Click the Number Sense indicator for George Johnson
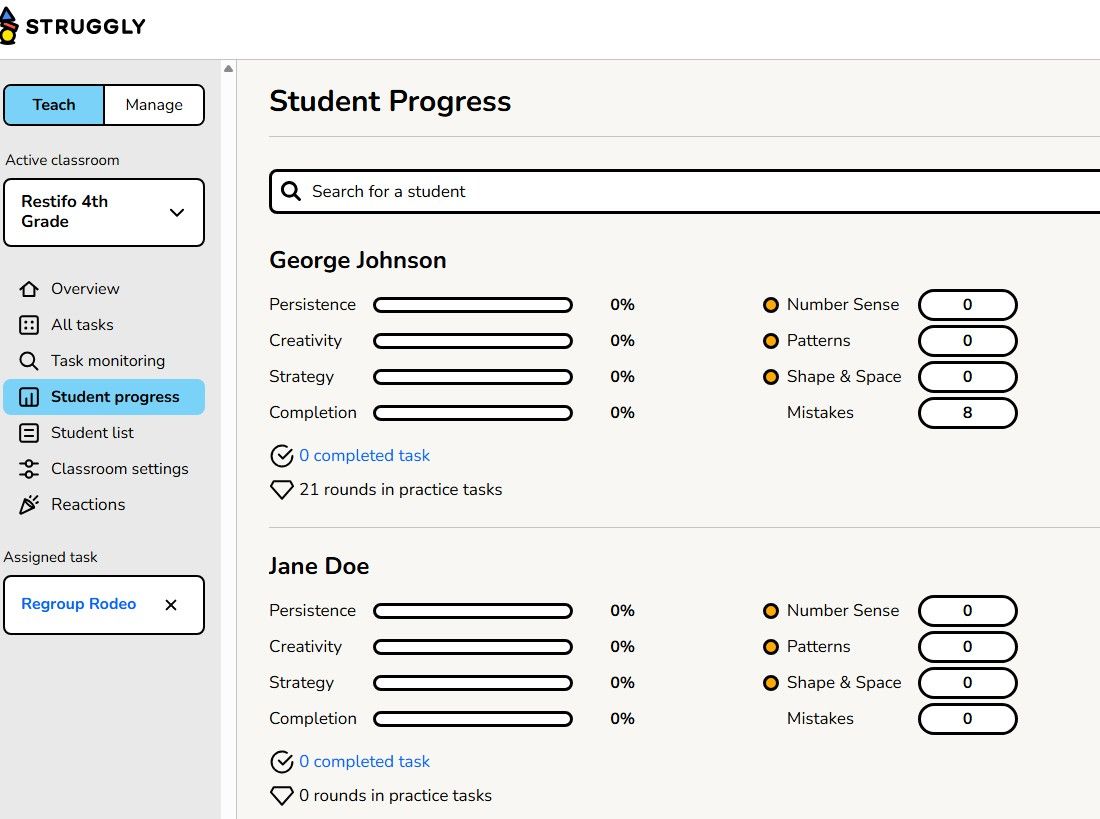 coord(771,304)
